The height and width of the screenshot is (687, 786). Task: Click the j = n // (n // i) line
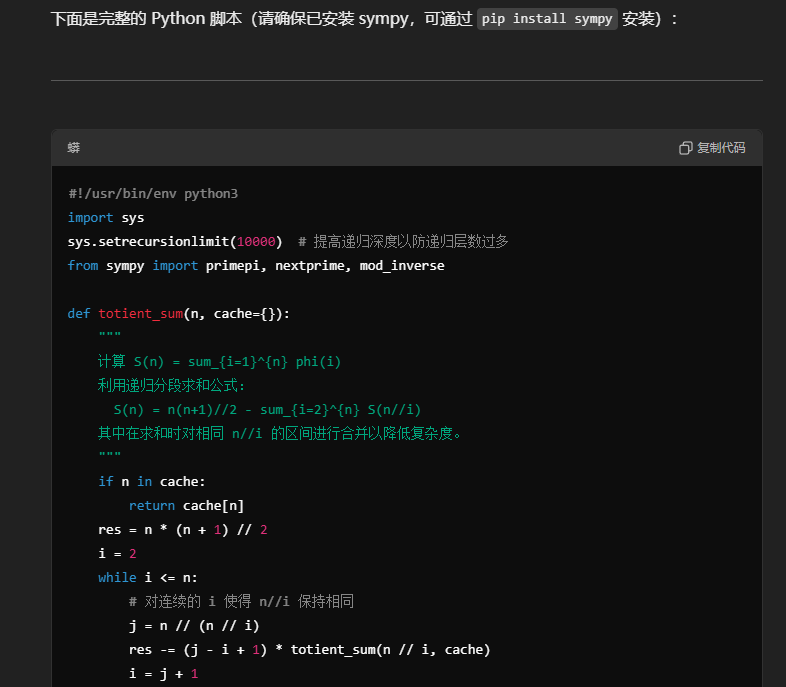coord(194,625)
